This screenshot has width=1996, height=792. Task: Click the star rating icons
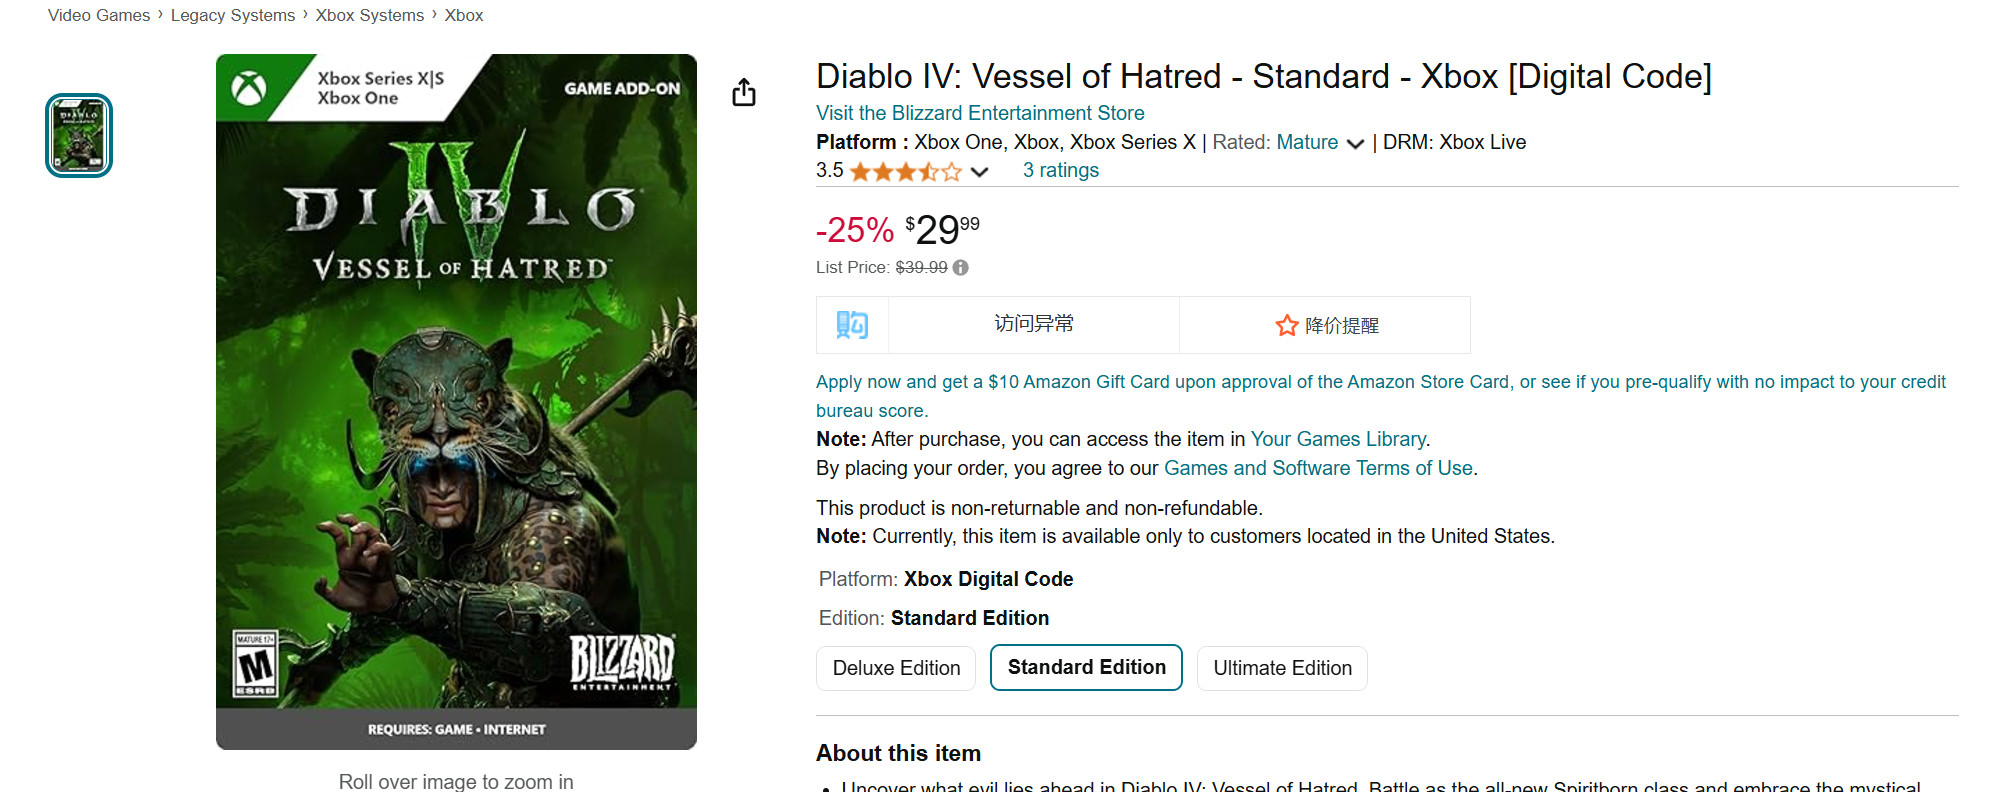click(905, 172)
